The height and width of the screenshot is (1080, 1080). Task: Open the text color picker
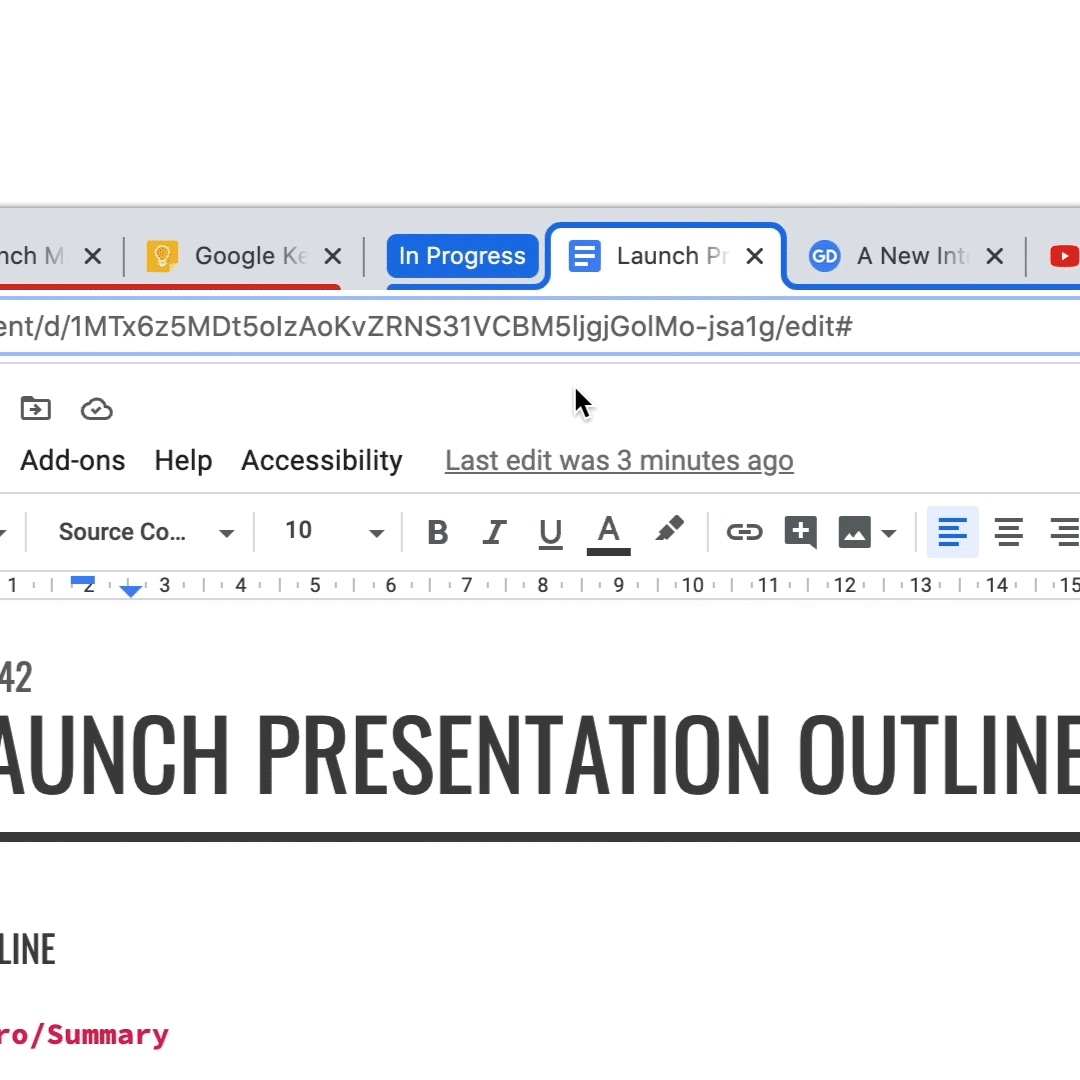[x=608, y=534]
